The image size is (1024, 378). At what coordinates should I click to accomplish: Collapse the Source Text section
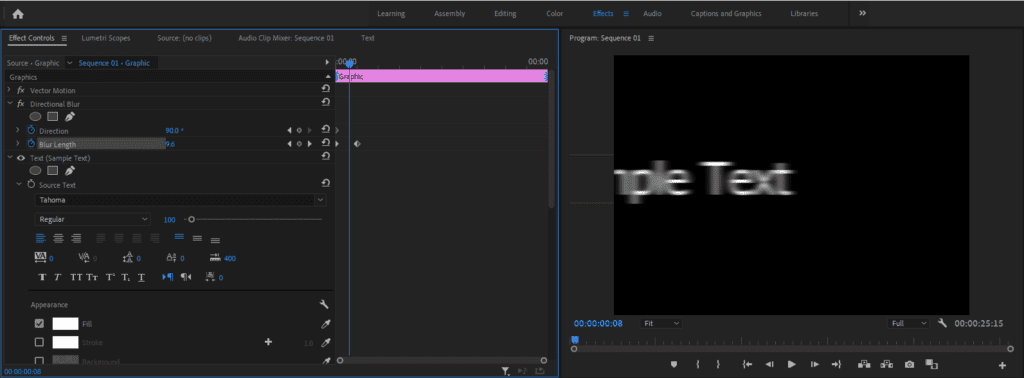[19, 185]
